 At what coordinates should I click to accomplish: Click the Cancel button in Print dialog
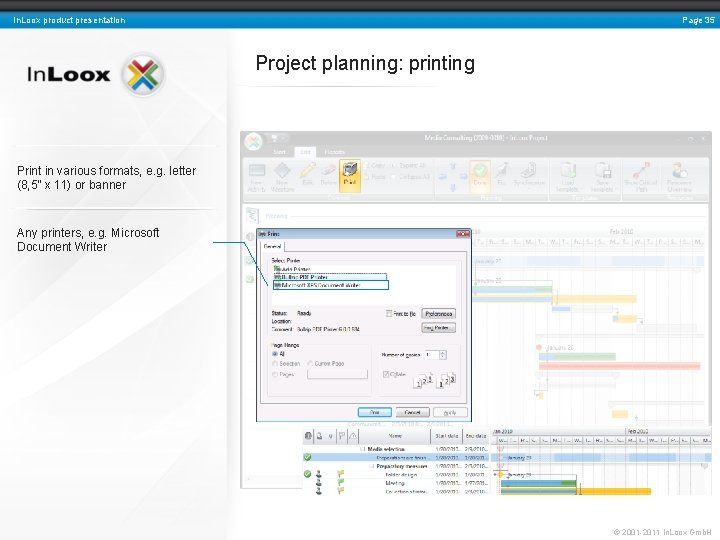pos(412,412)
